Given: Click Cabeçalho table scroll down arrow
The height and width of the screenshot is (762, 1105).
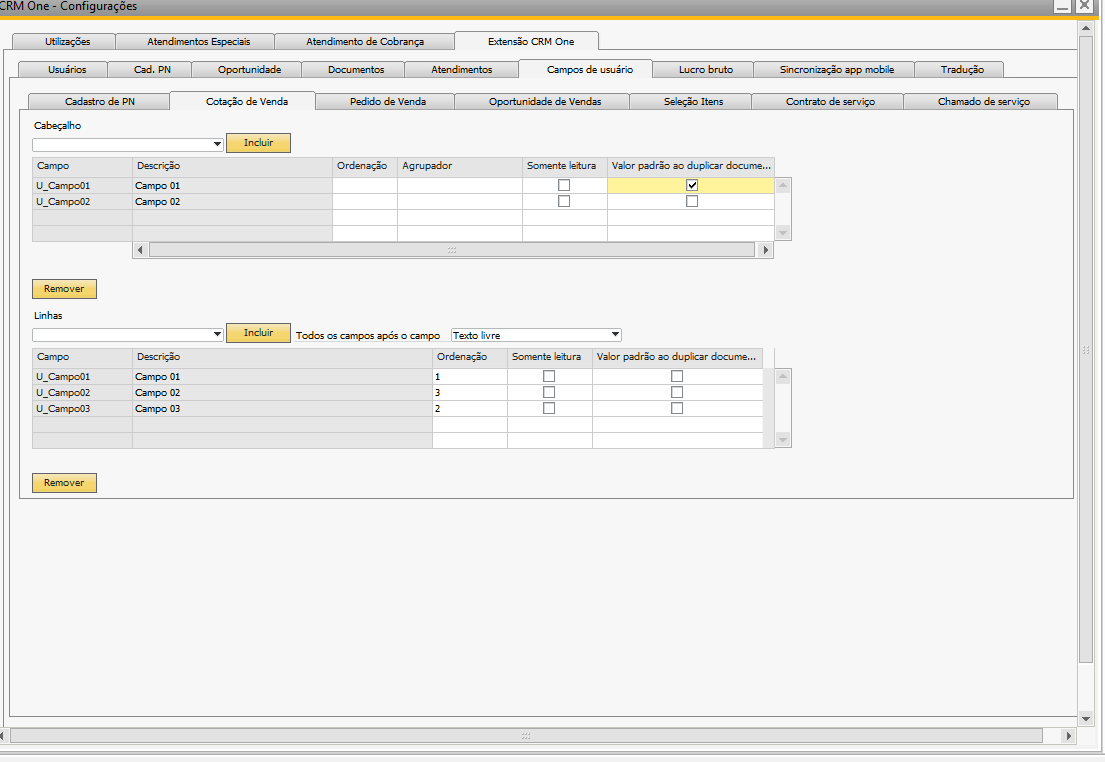Looking at the screenshot, I should (x=783, y=233).
